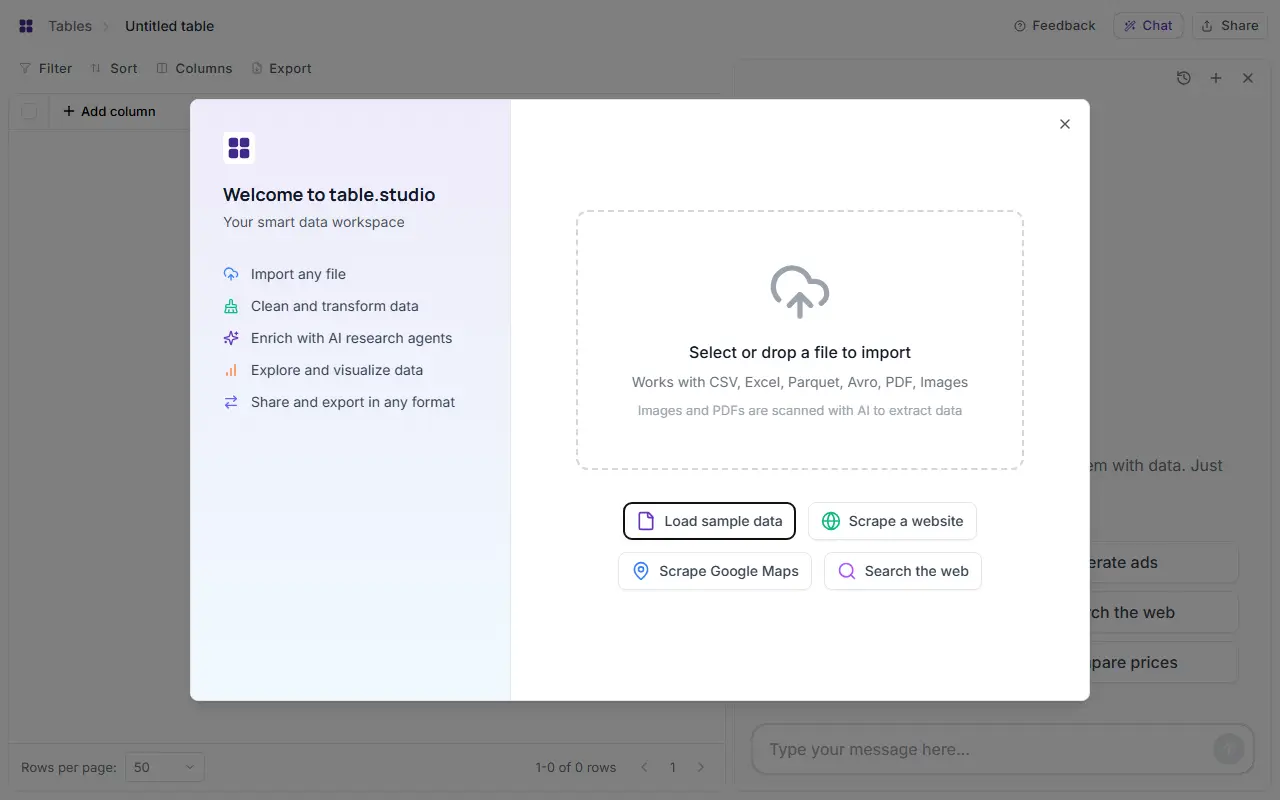The width and height of the screenshot is (1280, 800).
Task: Click the broom clean data icon
Action: pos(231,306)
